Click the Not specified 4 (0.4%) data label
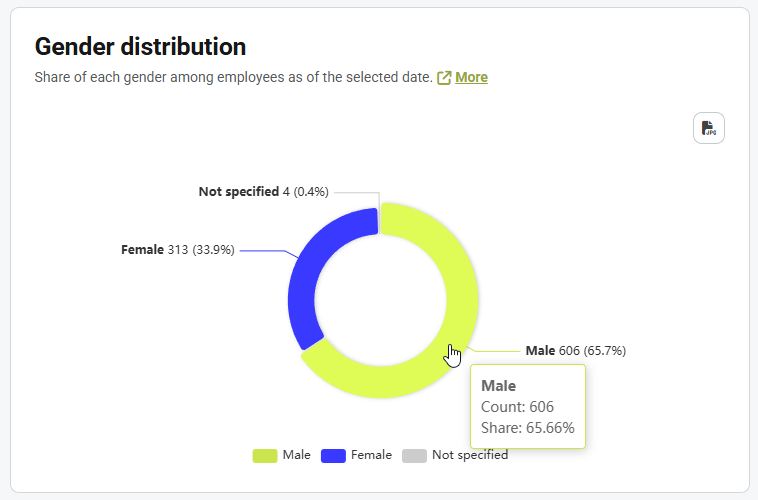The image size is (758, 500). (x=263, y=191)
